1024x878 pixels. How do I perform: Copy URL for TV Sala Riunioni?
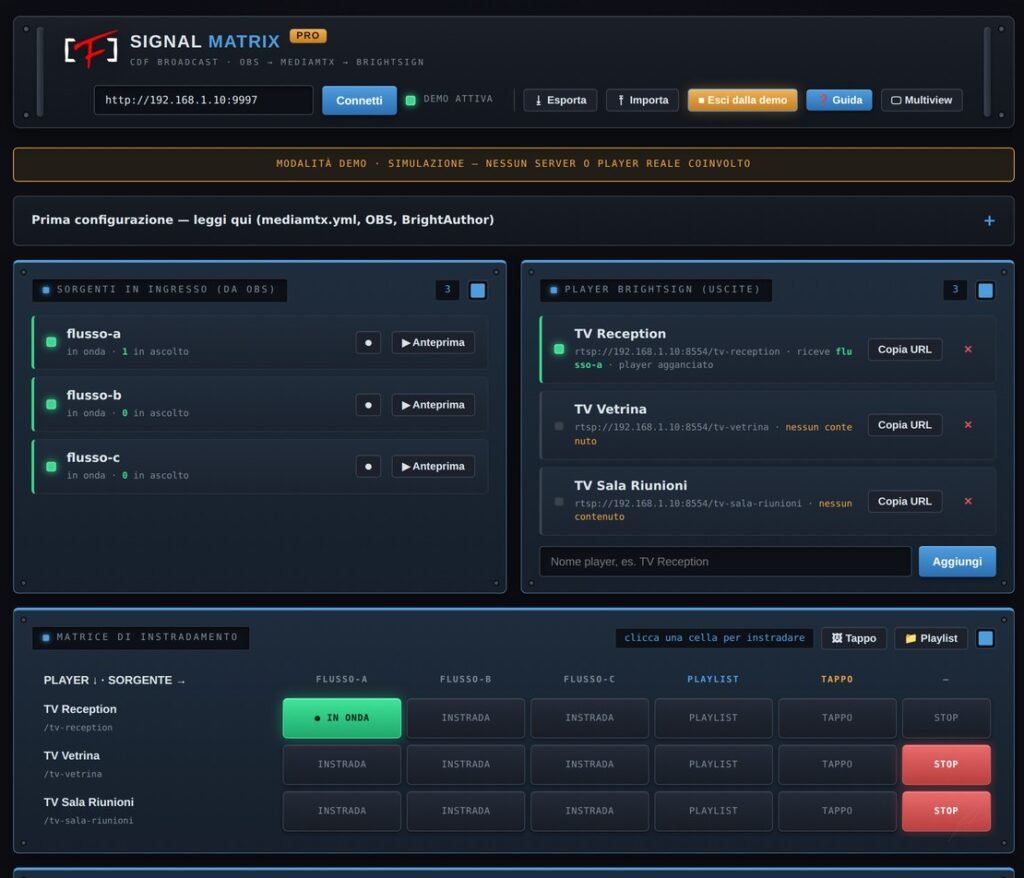[904, 501]
